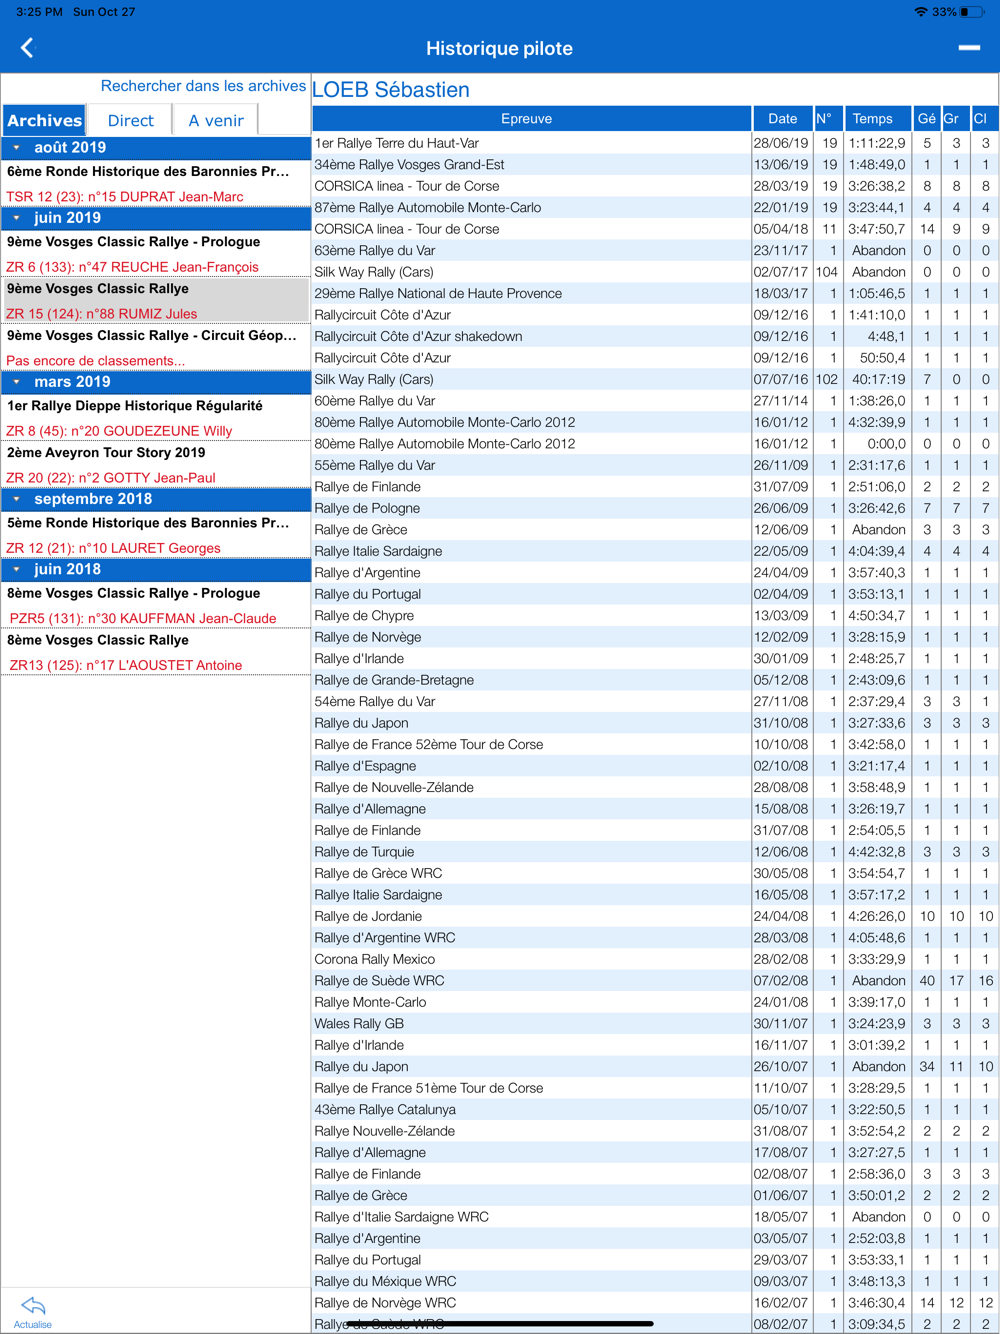Image resolution: width=1000 pixels, height=1334 pixels.
Task: Sort by the Gé column header
Action: (927, 119)
